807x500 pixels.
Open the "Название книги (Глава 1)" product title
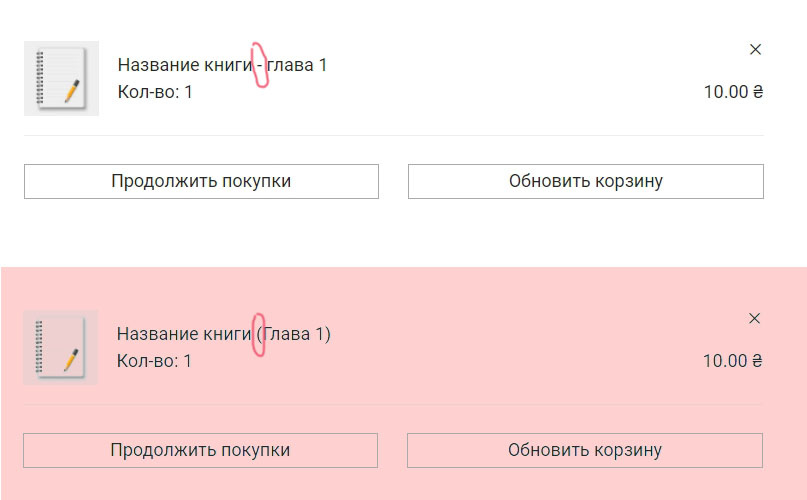(x=223, y=334)
